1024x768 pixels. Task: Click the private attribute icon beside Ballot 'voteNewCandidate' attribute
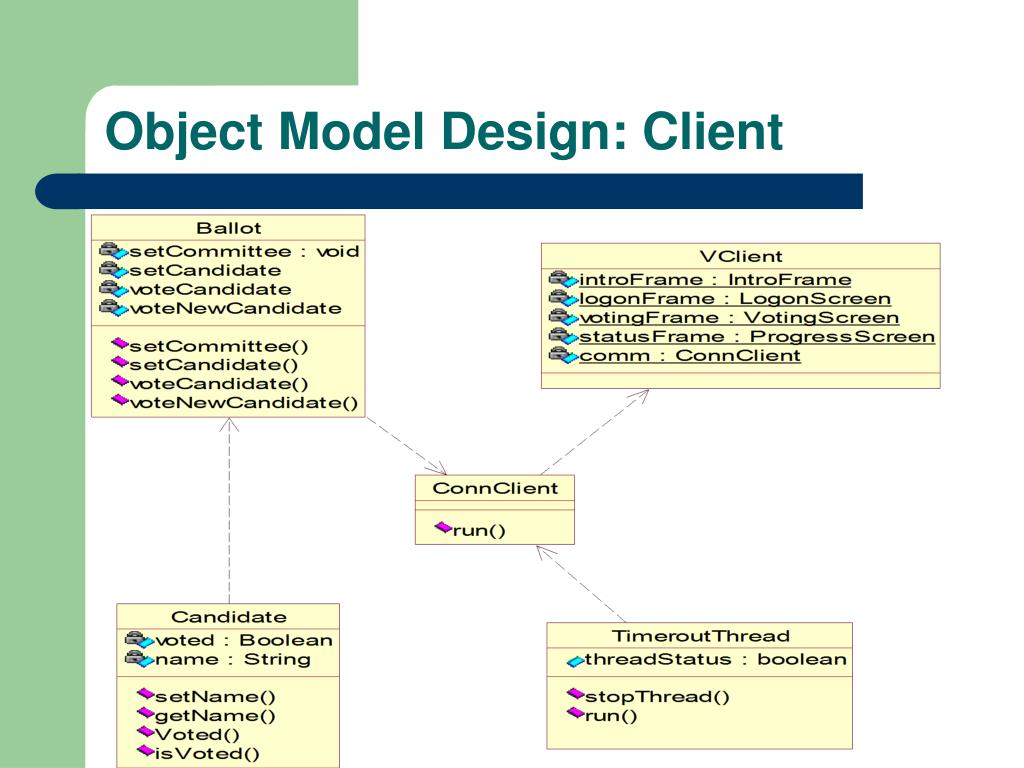(x=114, y=308)
